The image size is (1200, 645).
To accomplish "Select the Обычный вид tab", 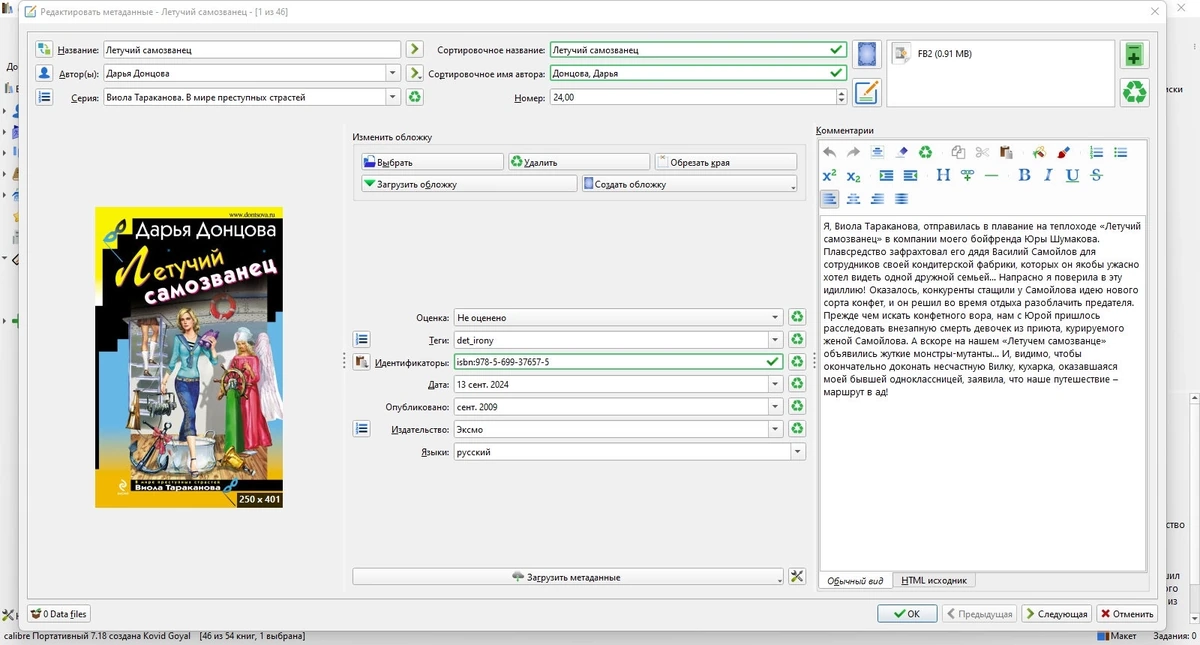I will point(855,581).
